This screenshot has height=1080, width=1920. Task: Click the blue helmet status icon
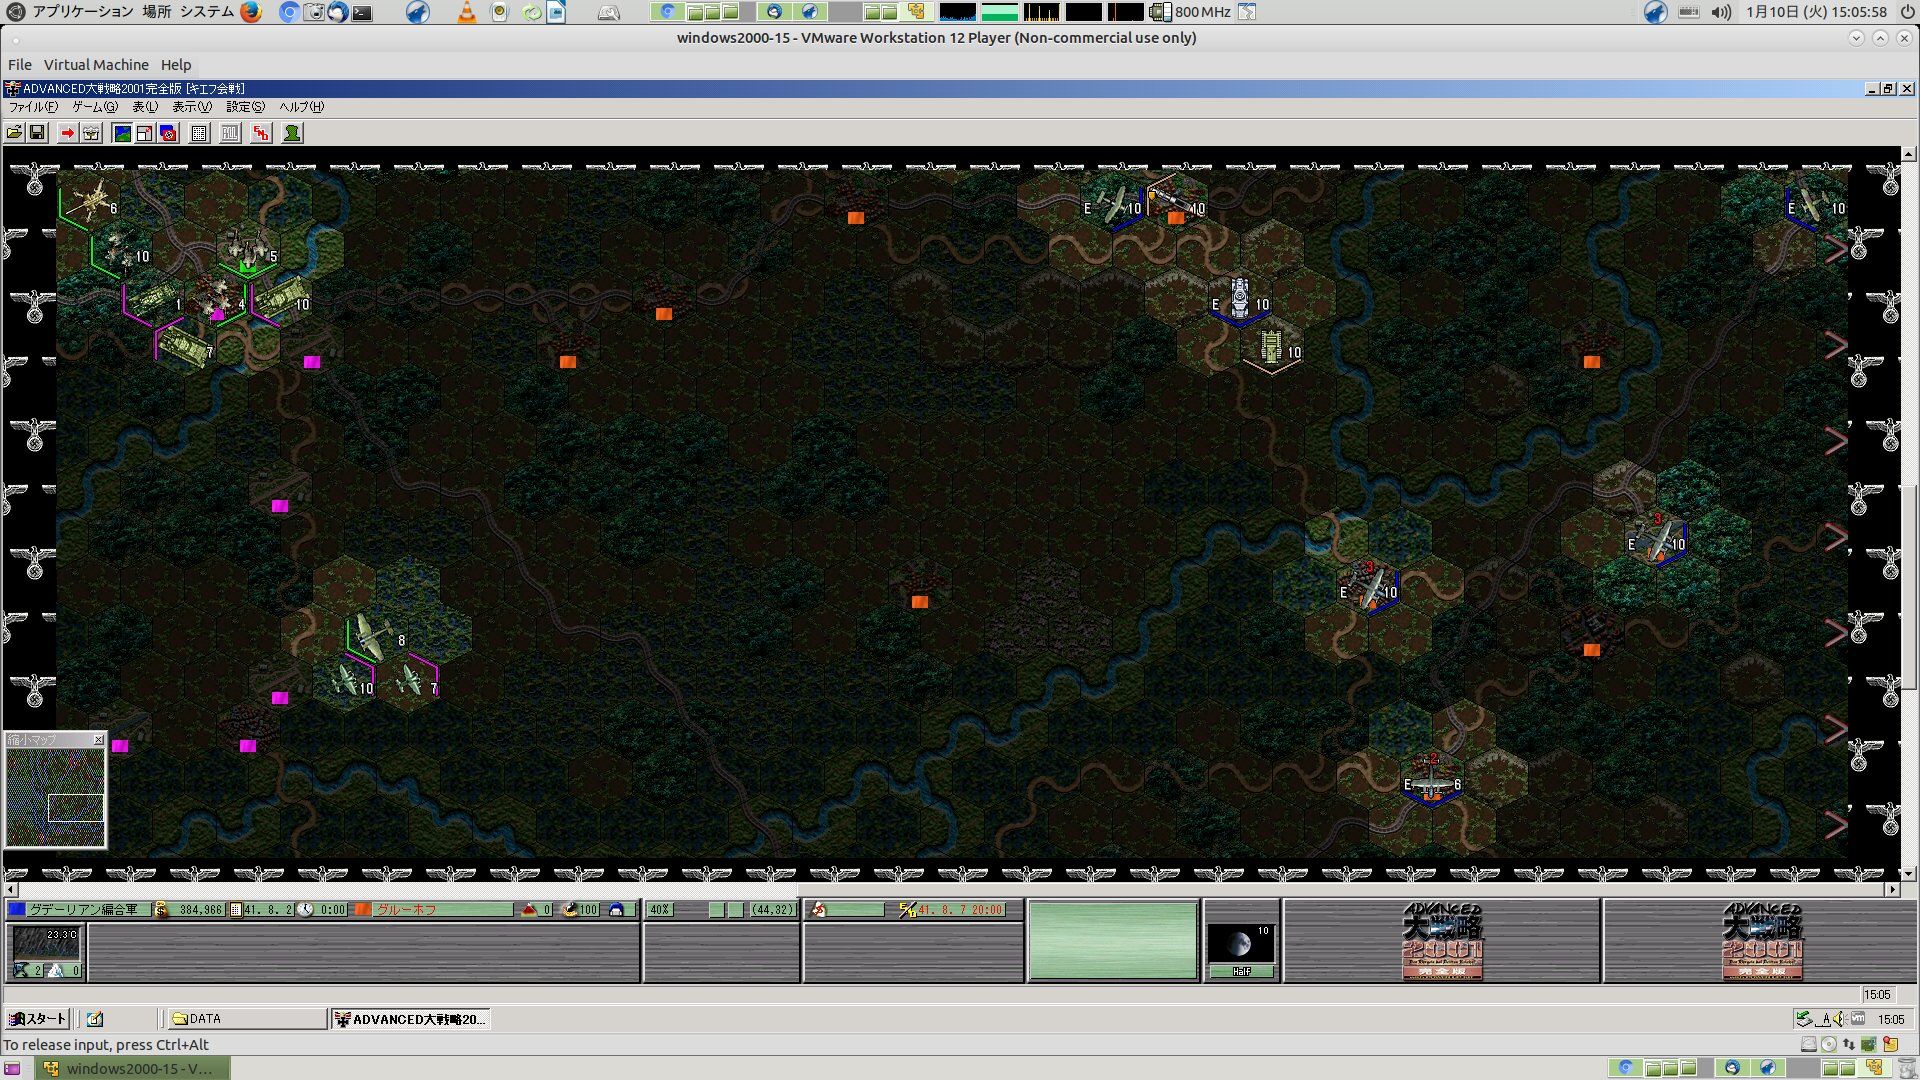click(x=616, y=910)
